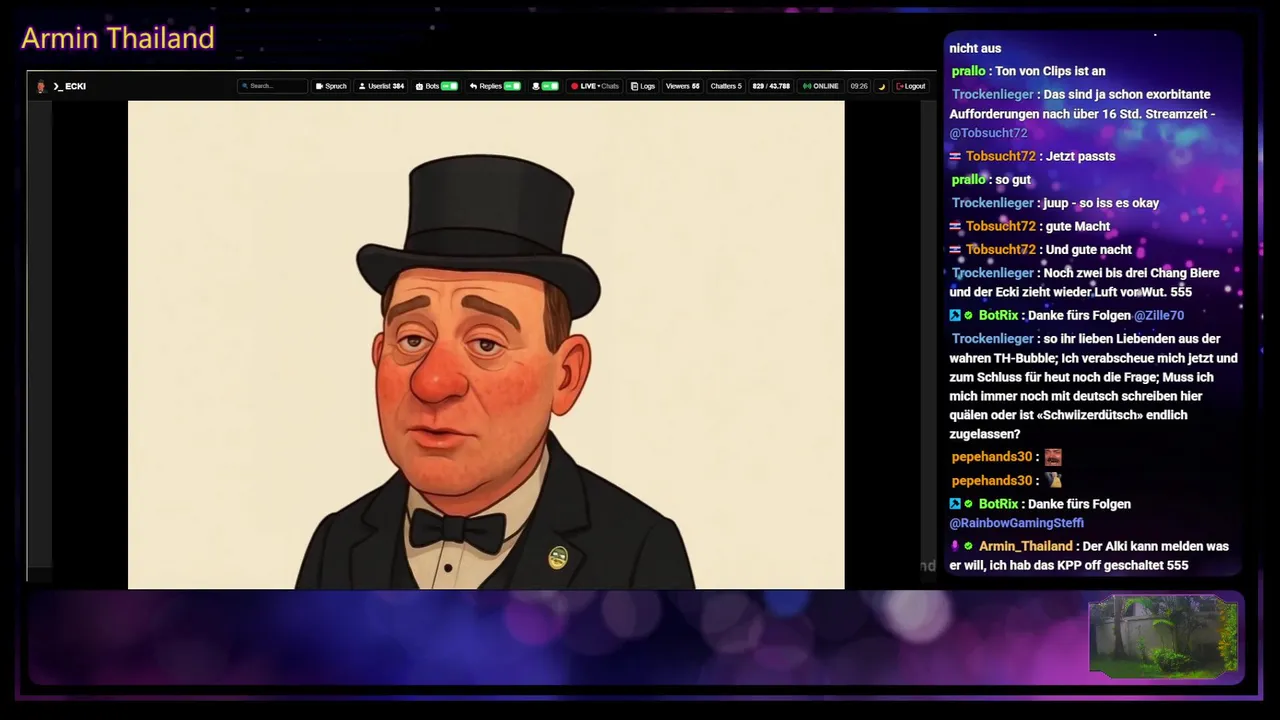Screen dimensions: 1280x720
Task: Click the garden webcam thumbnail
Action: coord(1163,636)
